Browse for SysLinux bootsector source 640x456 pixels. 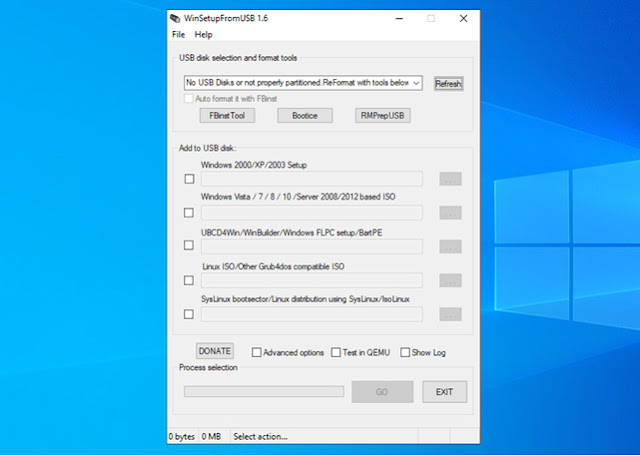[x=450, y=314]
